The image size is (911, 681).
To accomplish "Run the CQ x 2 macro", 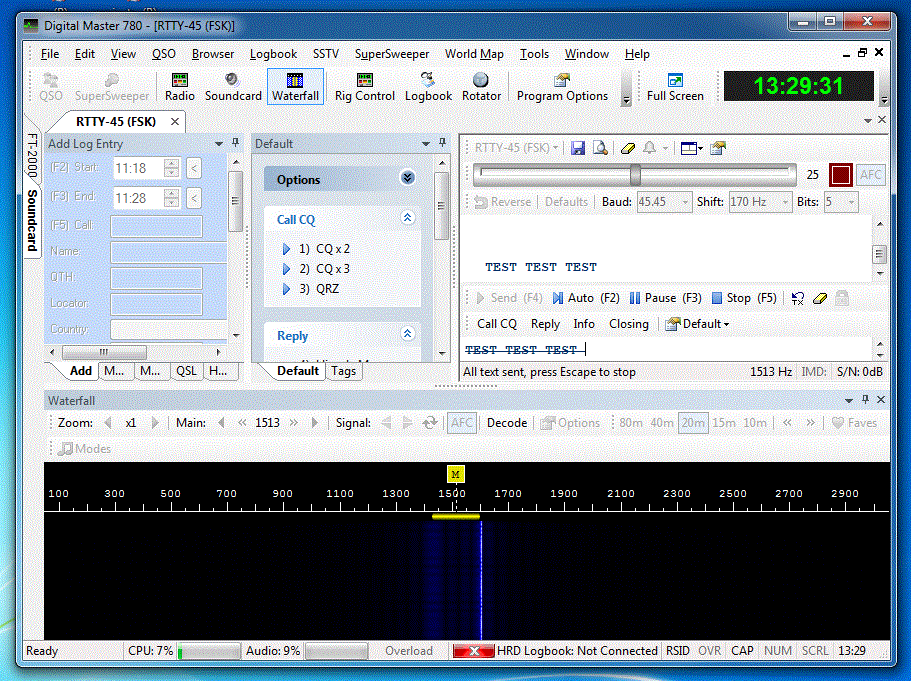I will 324,249.
